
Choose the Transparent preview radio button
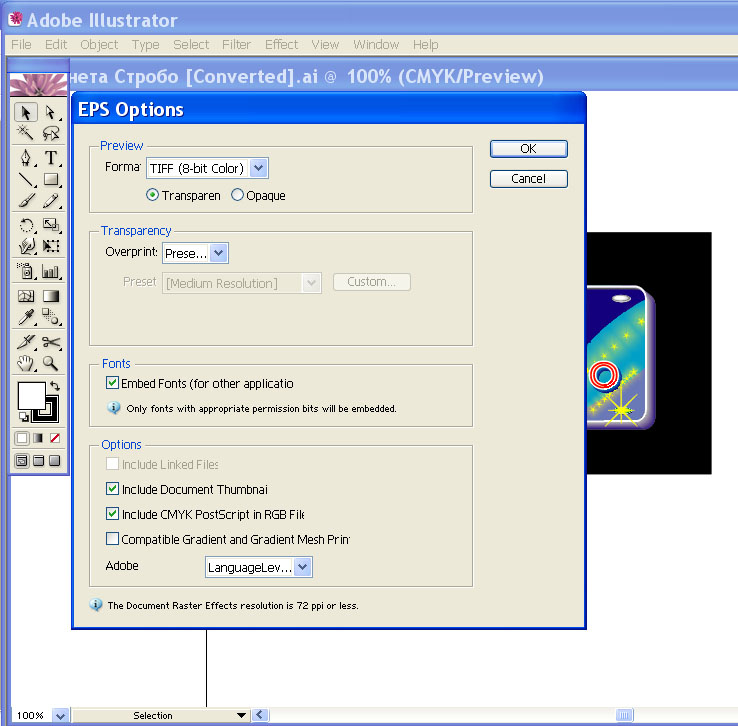click(152, 195)
